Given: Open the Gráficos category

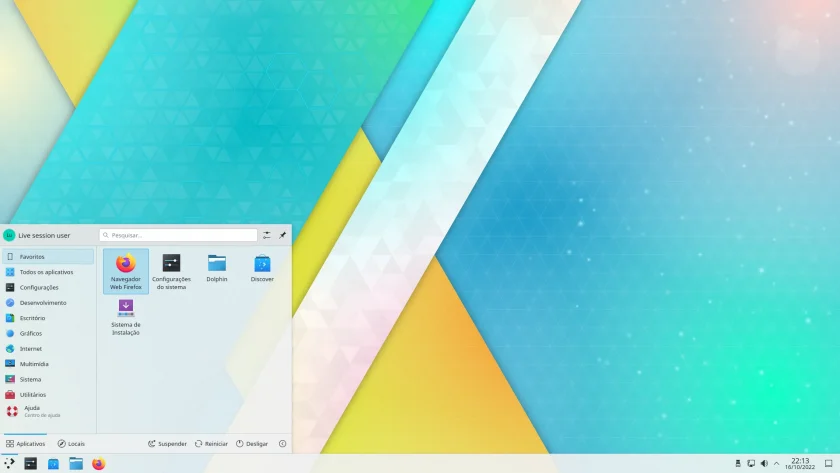Looking at the screenshot, I should point(48,333).
